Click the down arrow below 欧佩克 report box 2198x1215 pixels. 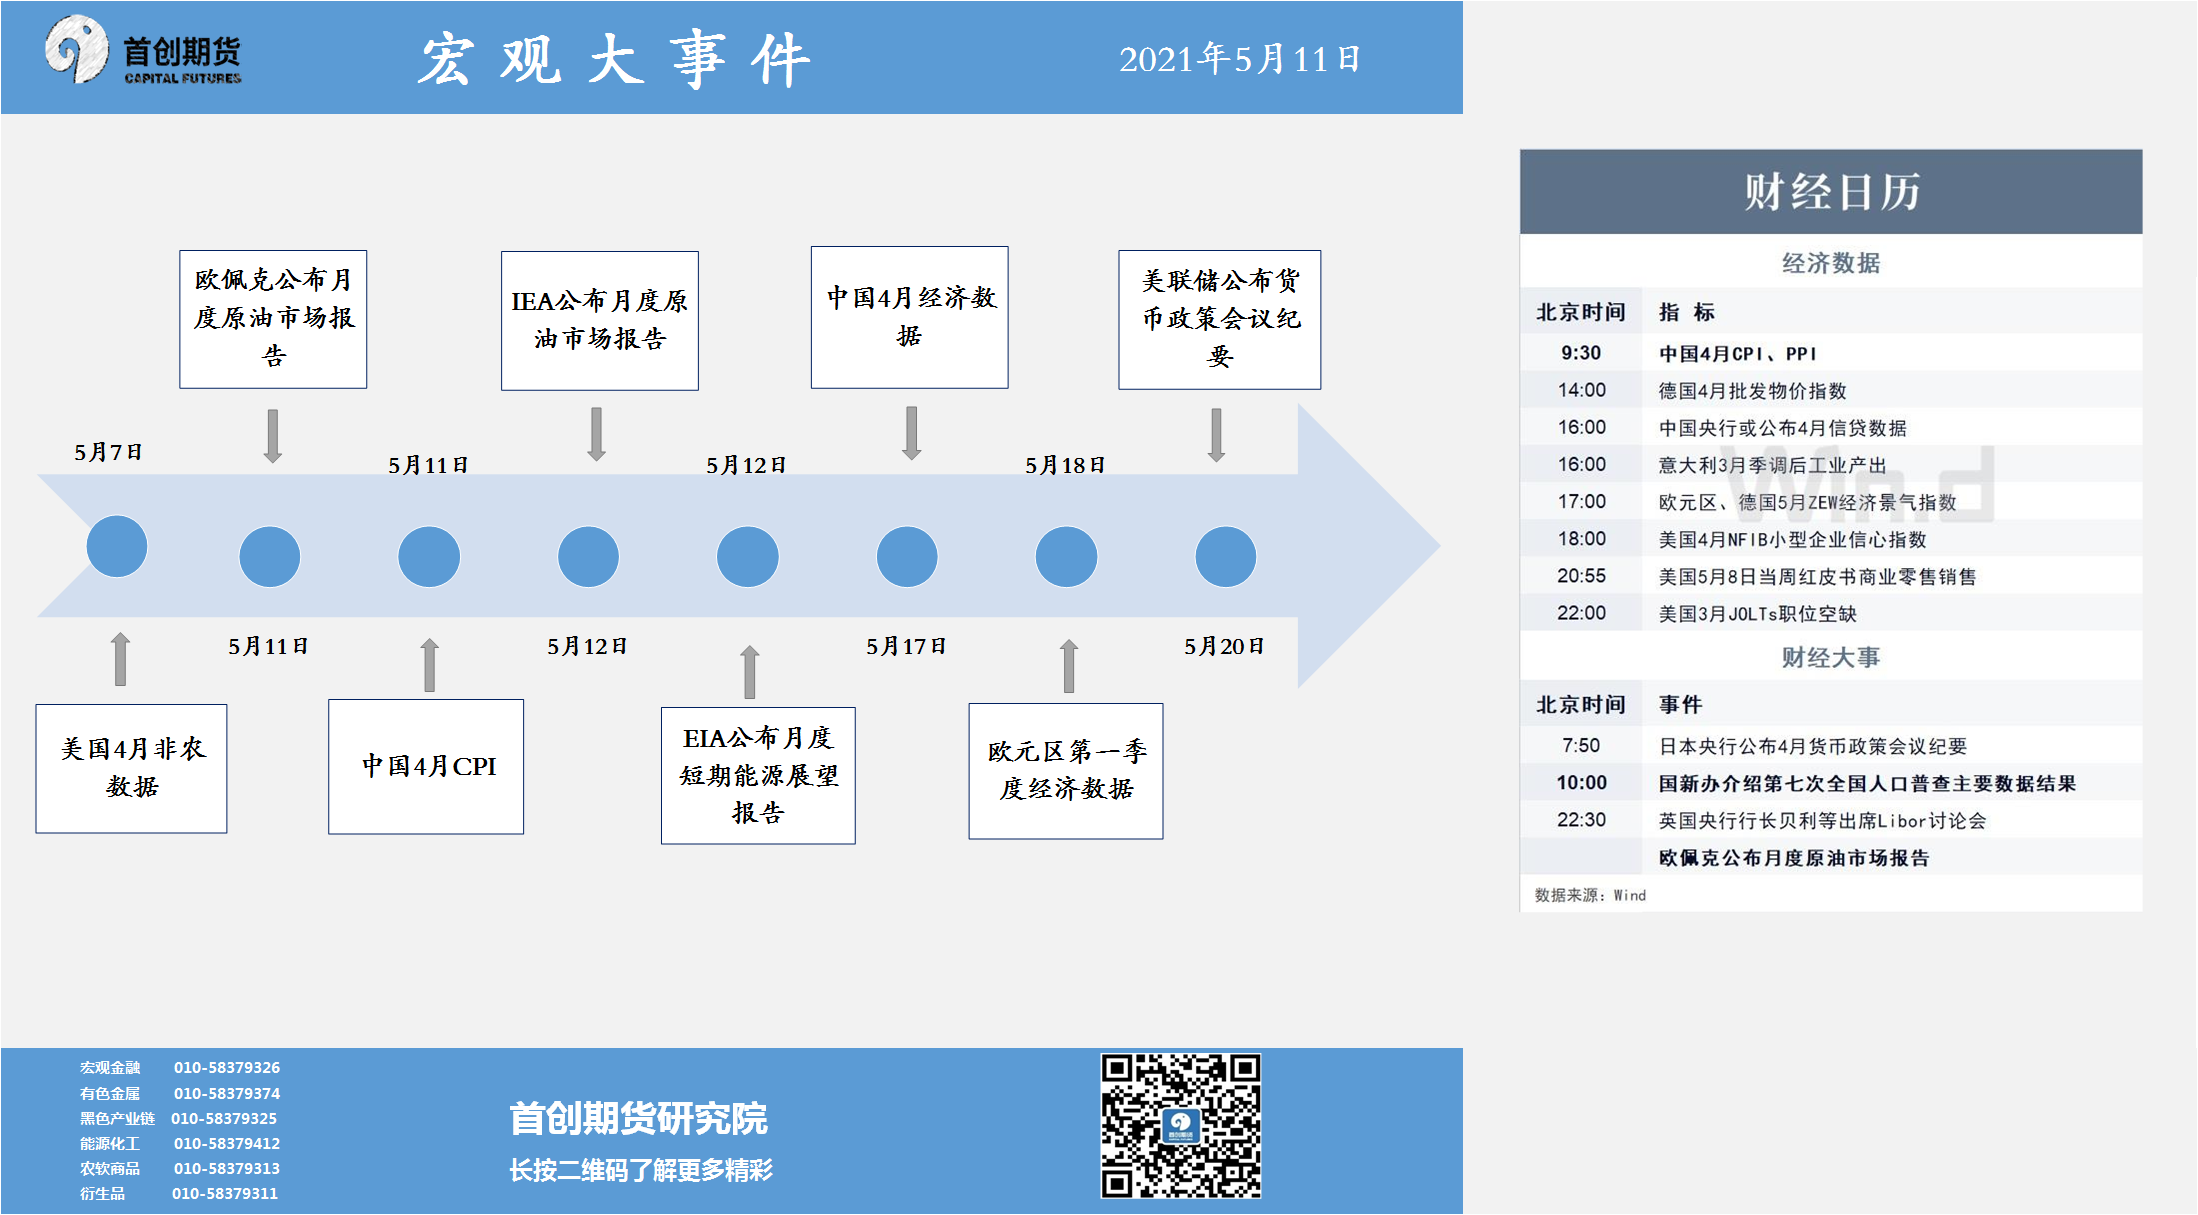tap(273, 436)
